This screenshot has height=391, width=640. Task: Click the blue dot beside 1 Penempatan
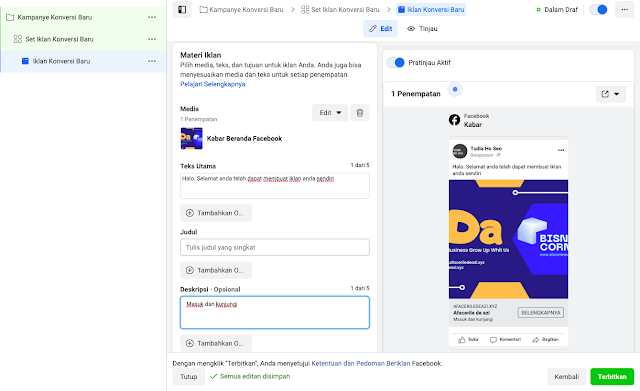click(x=455, y=89)
